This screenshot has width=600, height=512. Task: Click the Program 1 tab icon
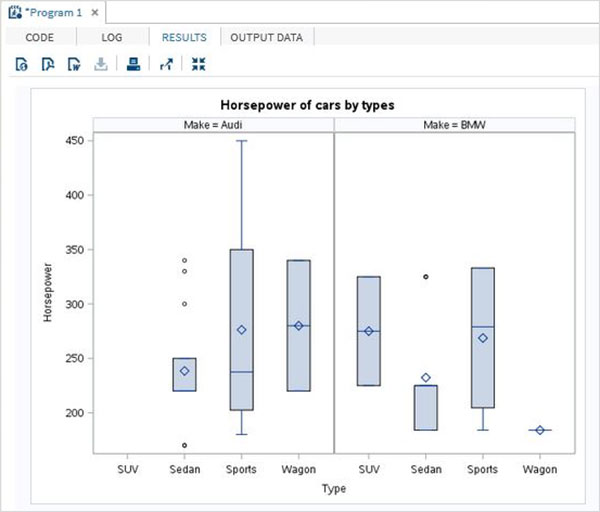tap(15, 13)
